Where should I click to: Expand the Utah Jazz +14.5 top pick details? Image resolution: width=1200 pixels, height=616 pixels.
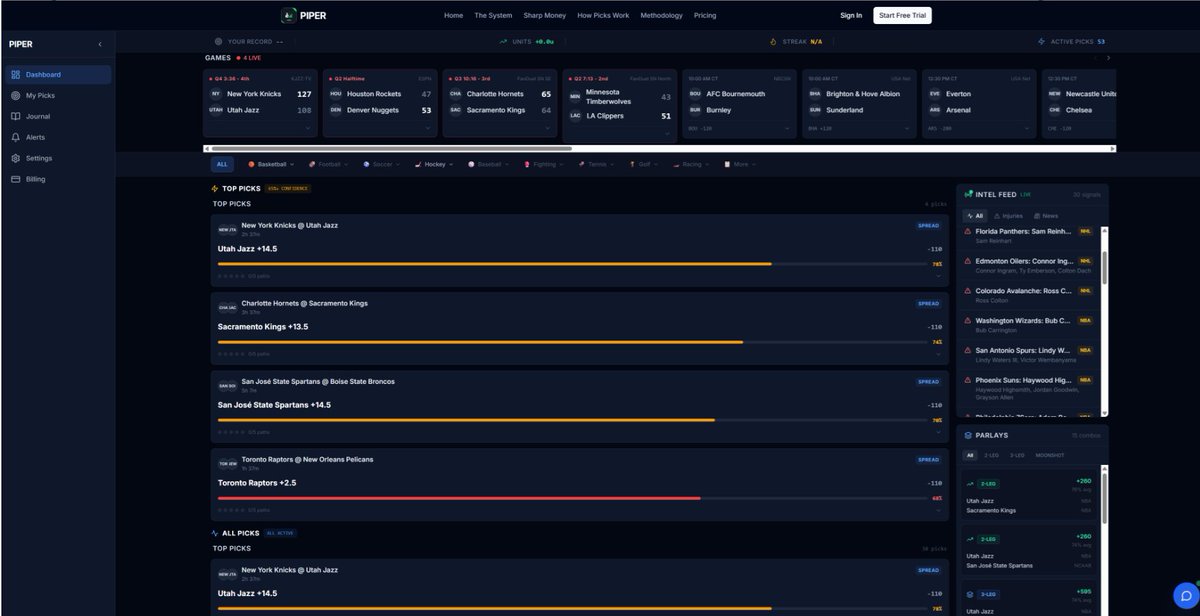coord(938,276)
